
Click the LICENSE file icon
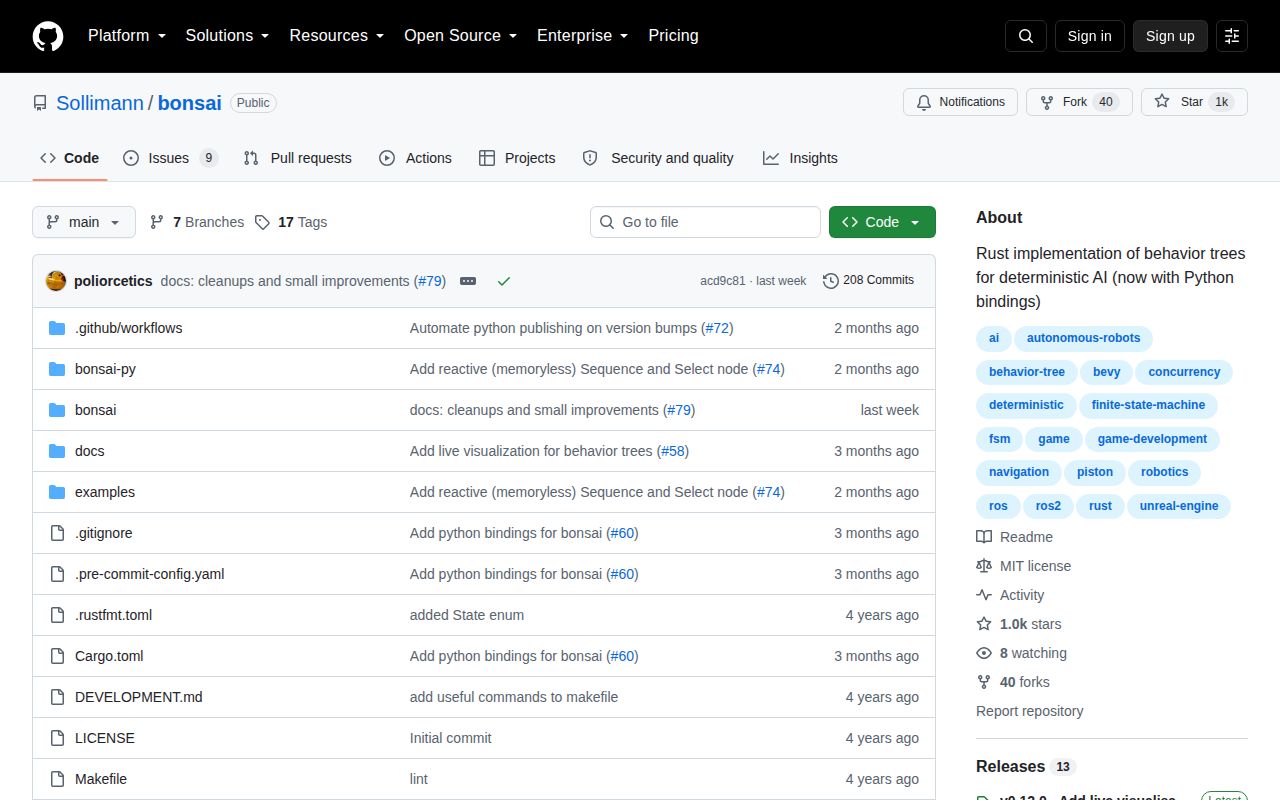57,738
